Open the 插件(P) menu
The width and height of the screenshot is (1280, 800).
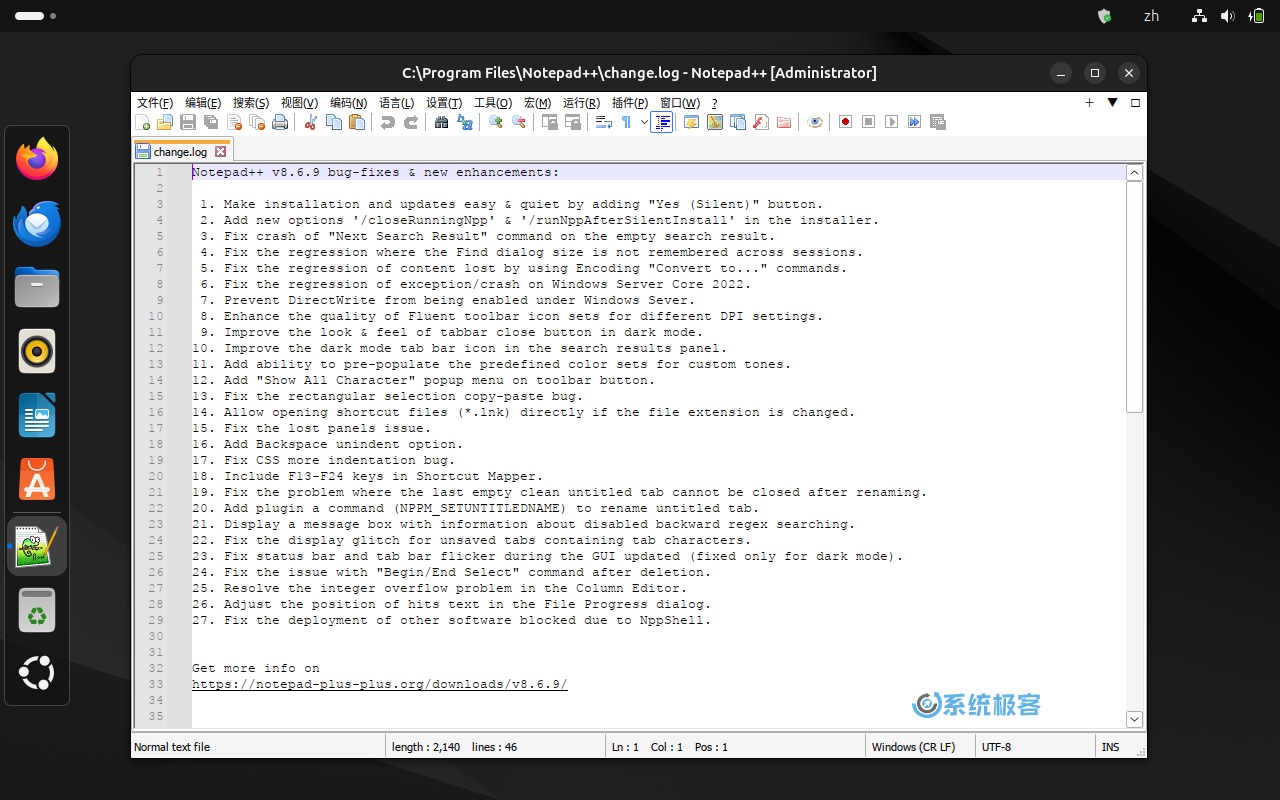click(629, 103)
